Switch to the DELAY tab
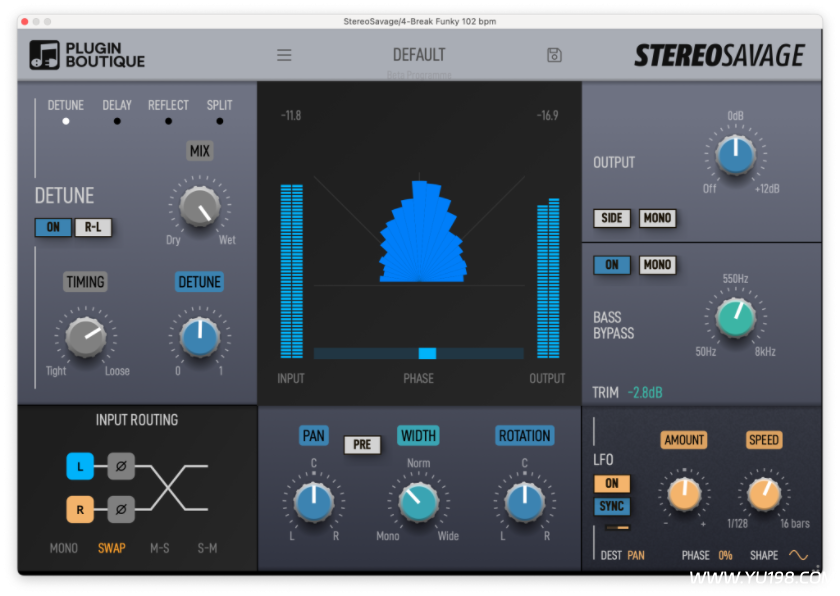The height and width of the screenshot is (596, 840). (117, 105)
